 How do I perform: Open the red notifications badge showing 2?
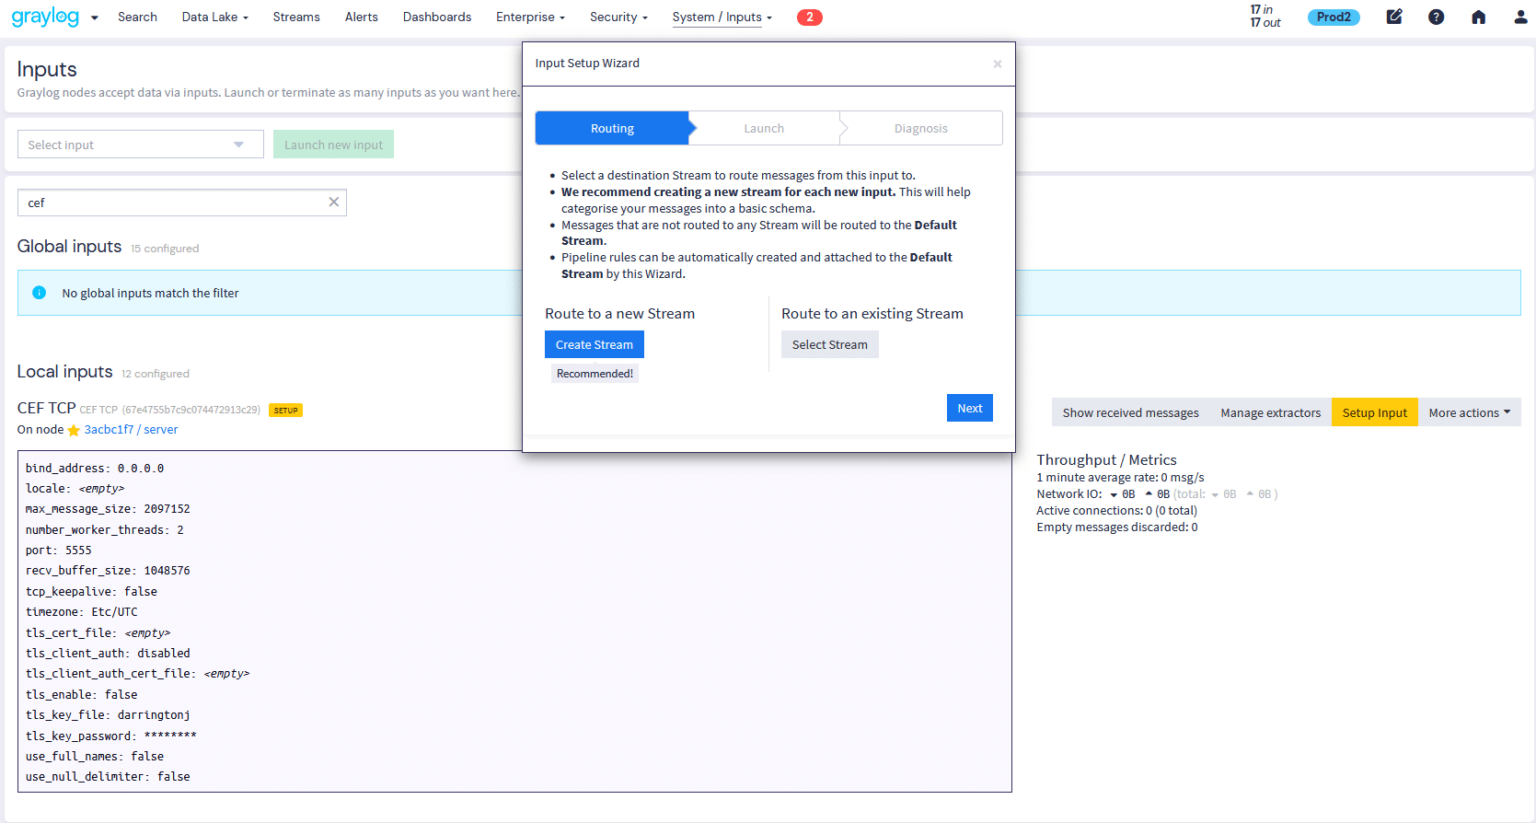[809, 17]
